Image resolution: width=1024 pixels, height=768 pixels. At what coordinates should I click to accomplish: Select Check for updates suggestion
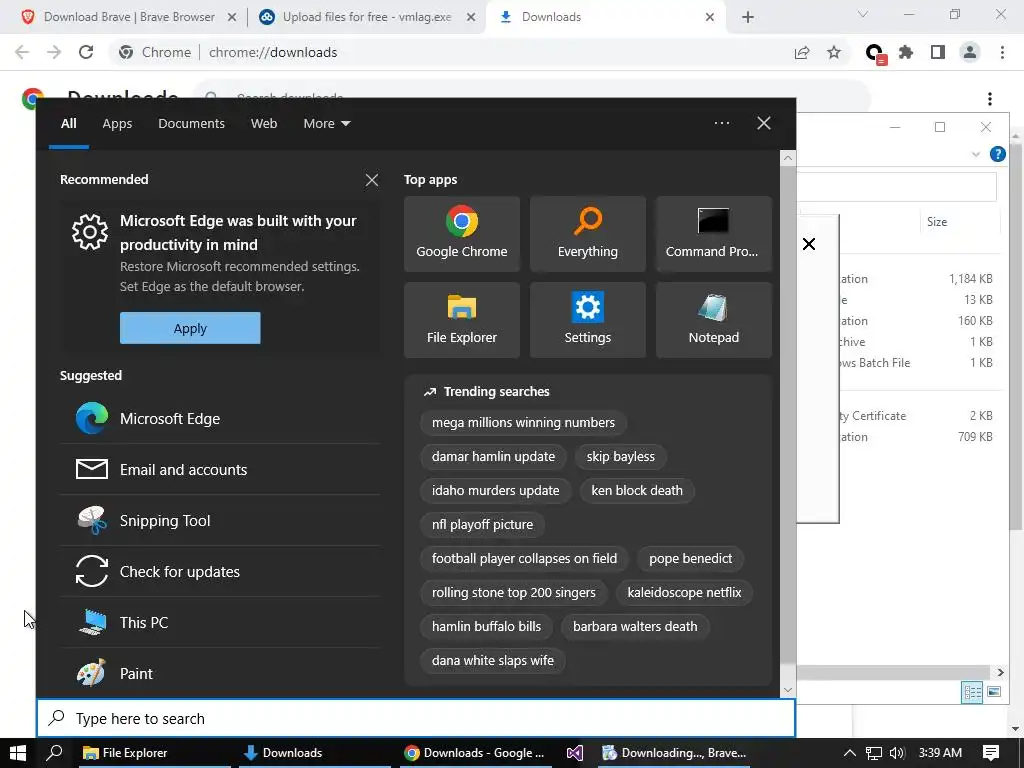click(x=220, y=571)
